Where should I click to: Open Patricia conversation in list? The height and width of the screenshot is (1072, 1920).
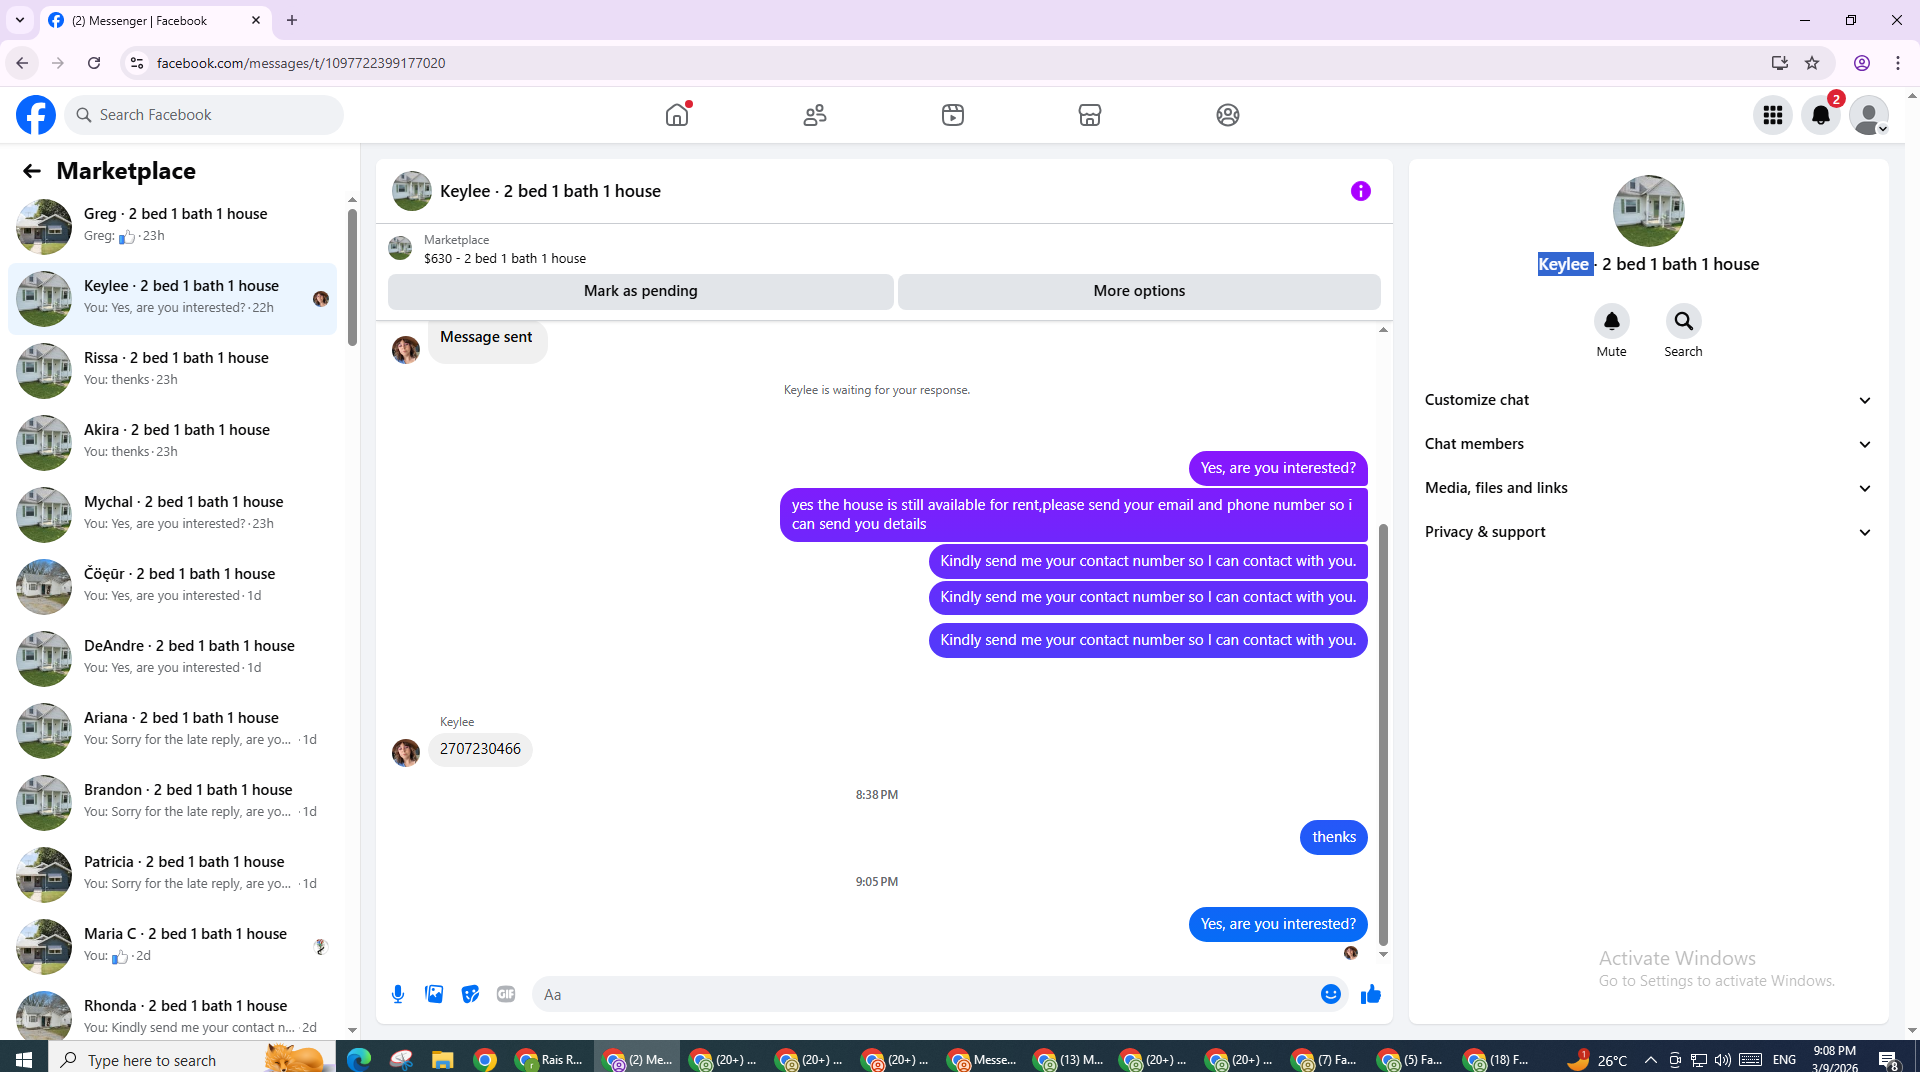173,874
